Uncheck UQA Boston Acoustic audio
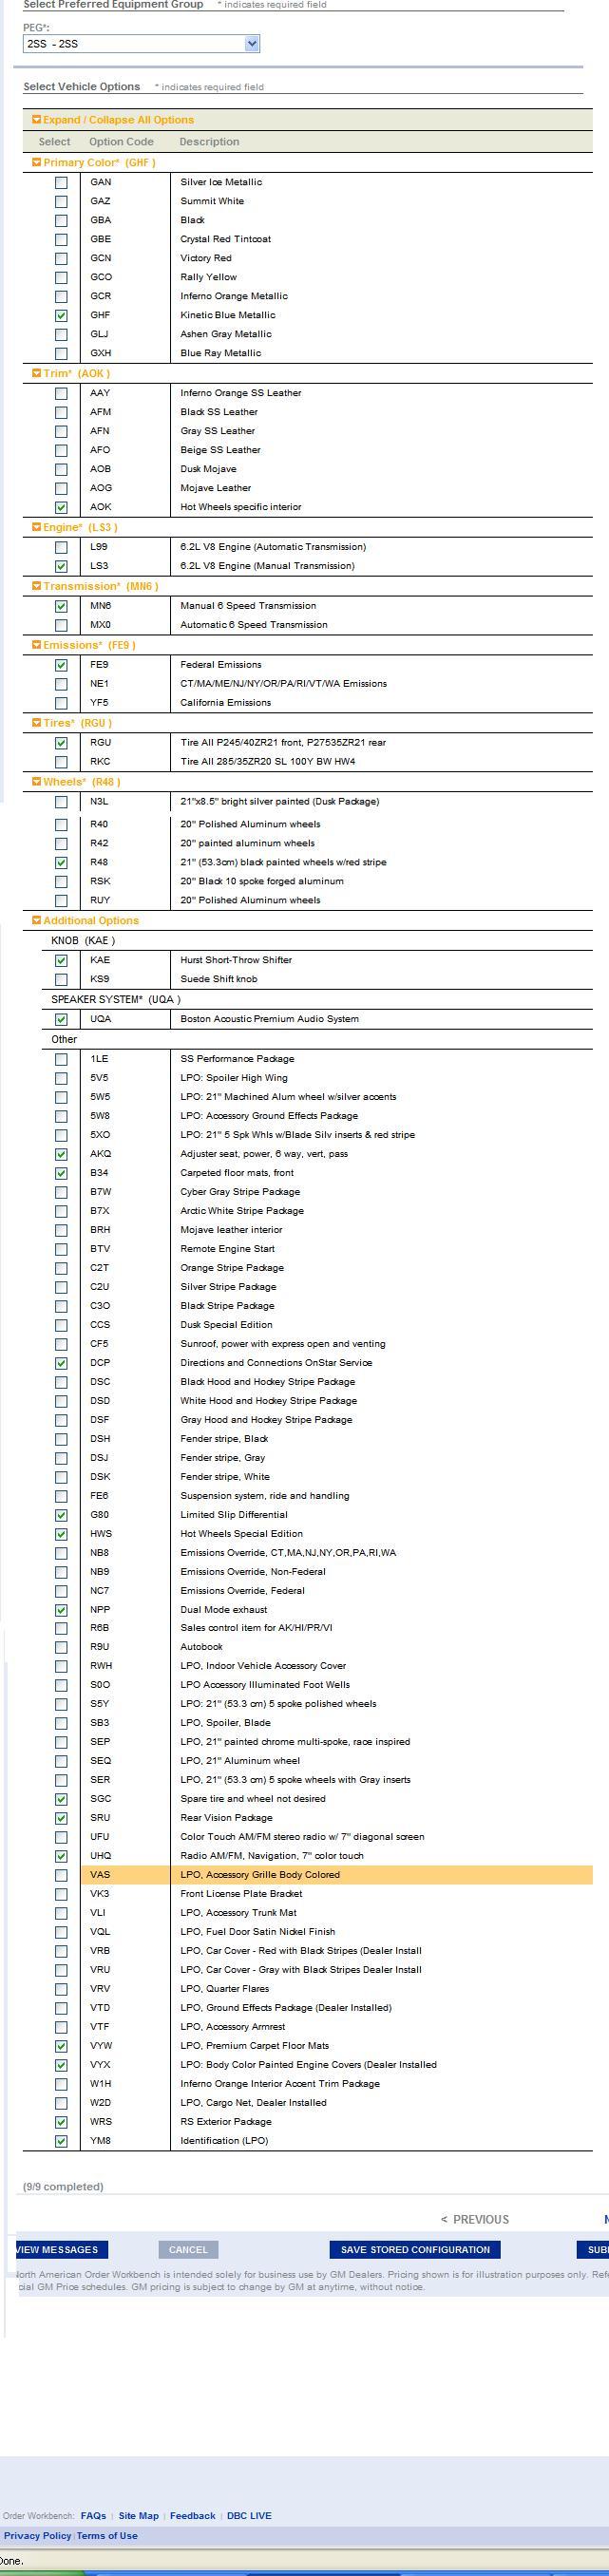 pyautogui.click(x=61, y=1019)
